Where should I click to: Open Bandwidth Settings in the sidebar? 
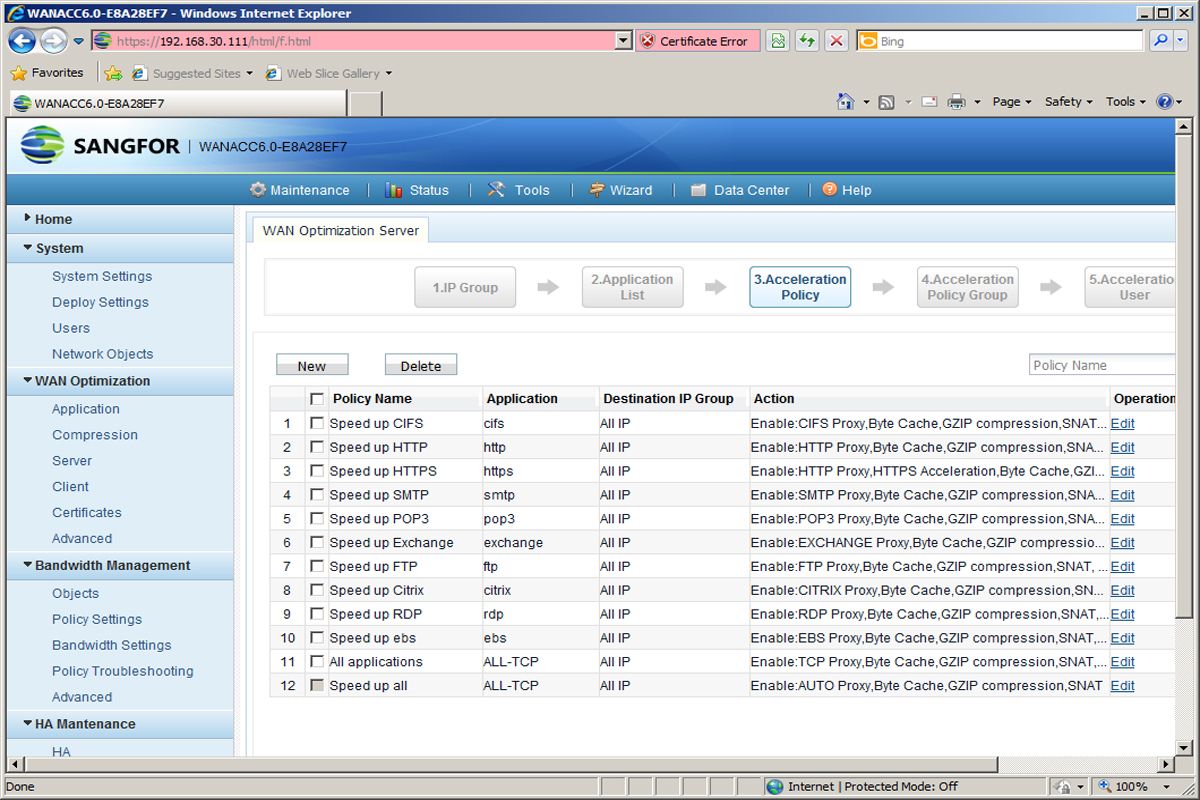(112, 645)
